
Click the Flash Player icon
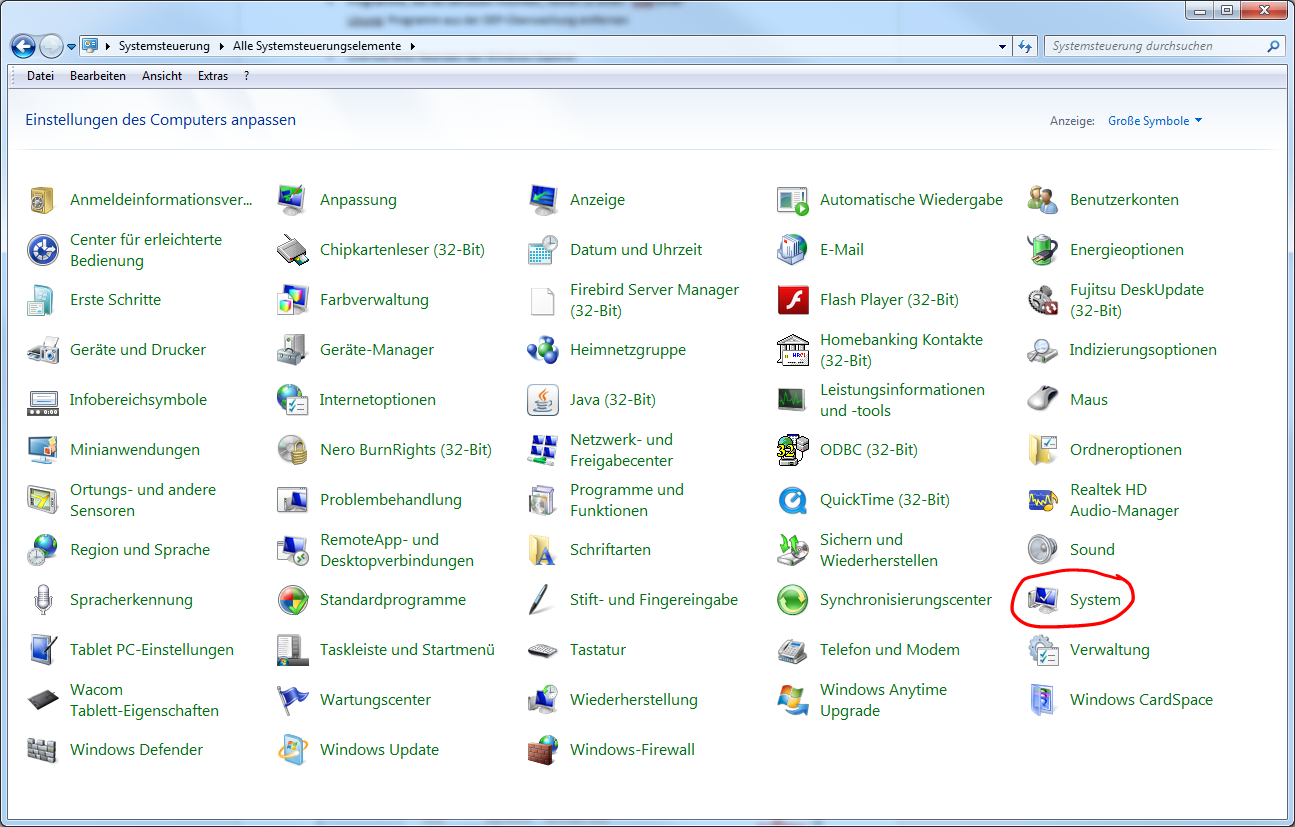793,300
